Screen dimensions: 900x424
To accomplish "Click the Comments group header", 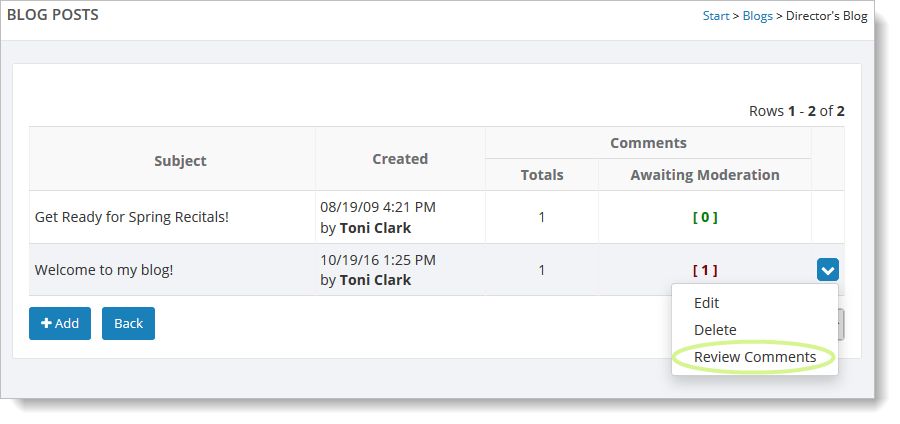I will 648,143.
